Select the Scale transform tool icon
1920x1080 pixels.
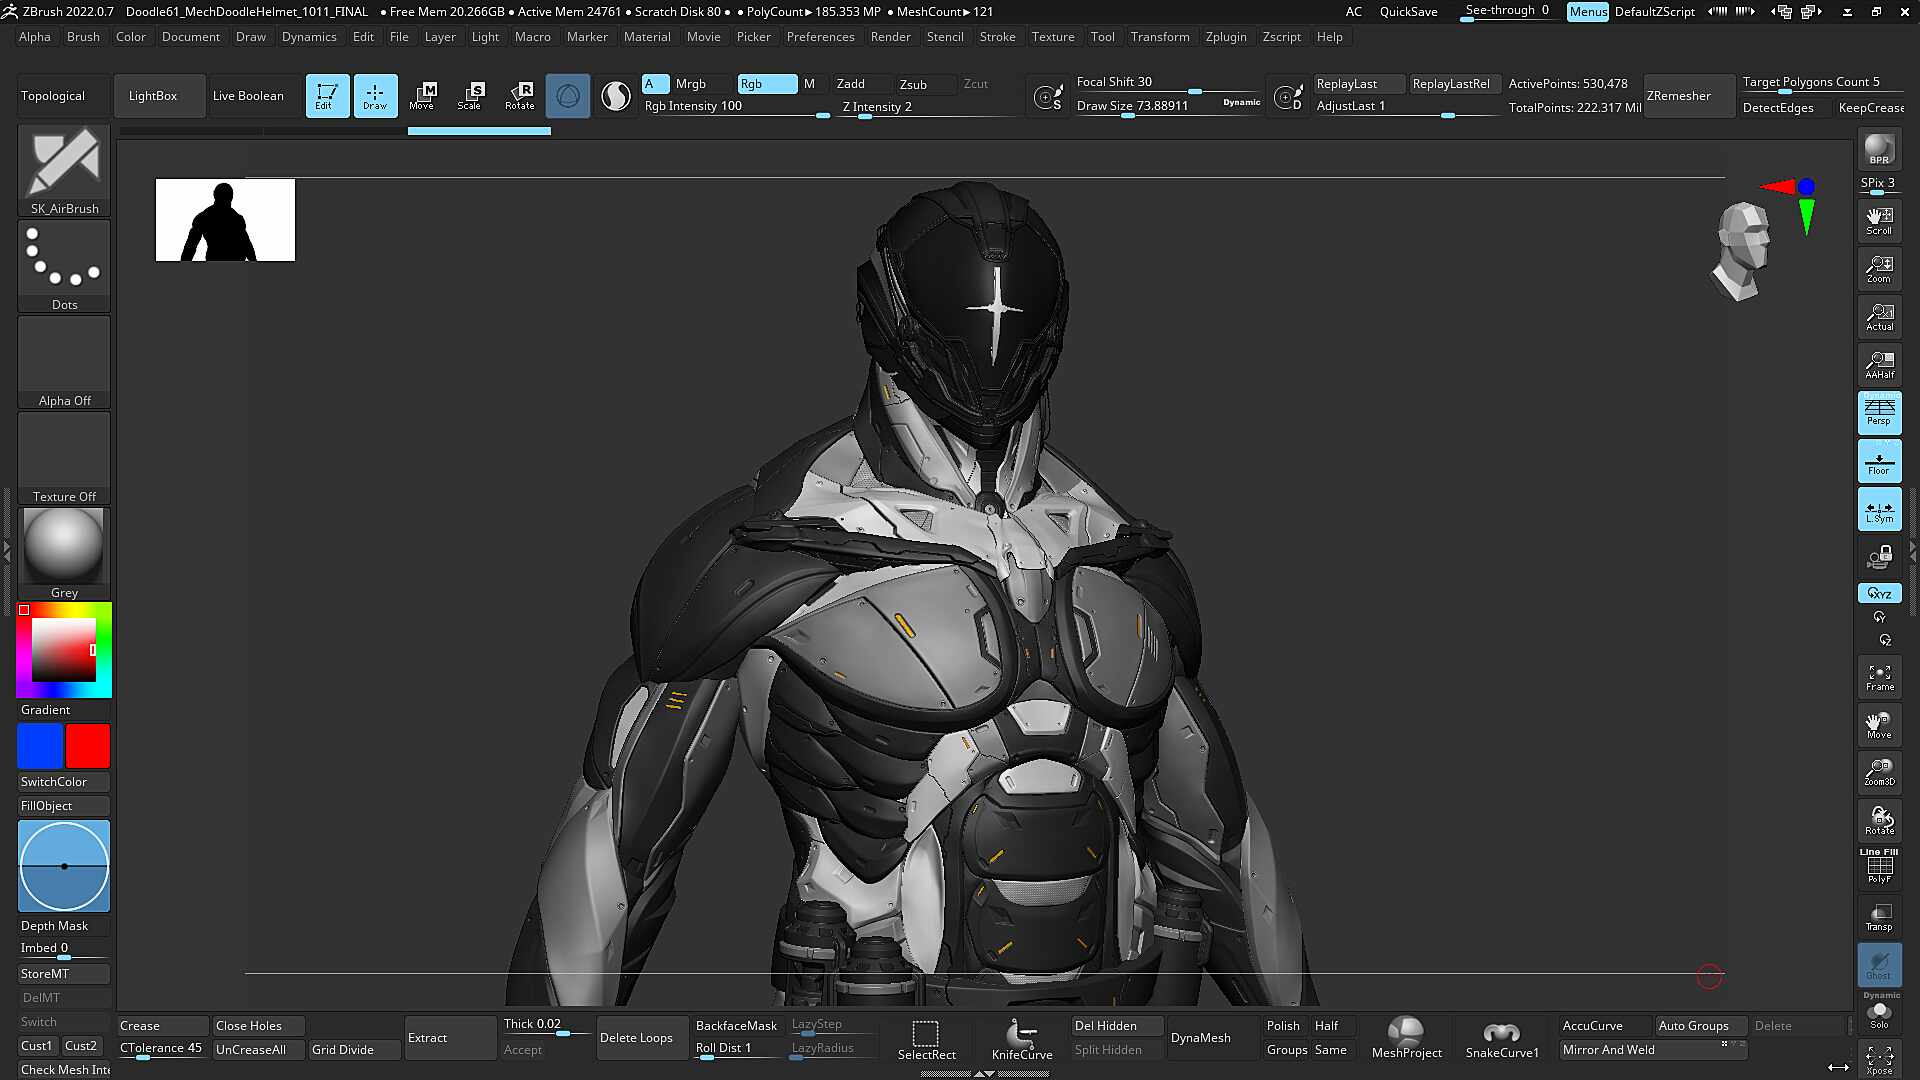click(x=470, y=96)
